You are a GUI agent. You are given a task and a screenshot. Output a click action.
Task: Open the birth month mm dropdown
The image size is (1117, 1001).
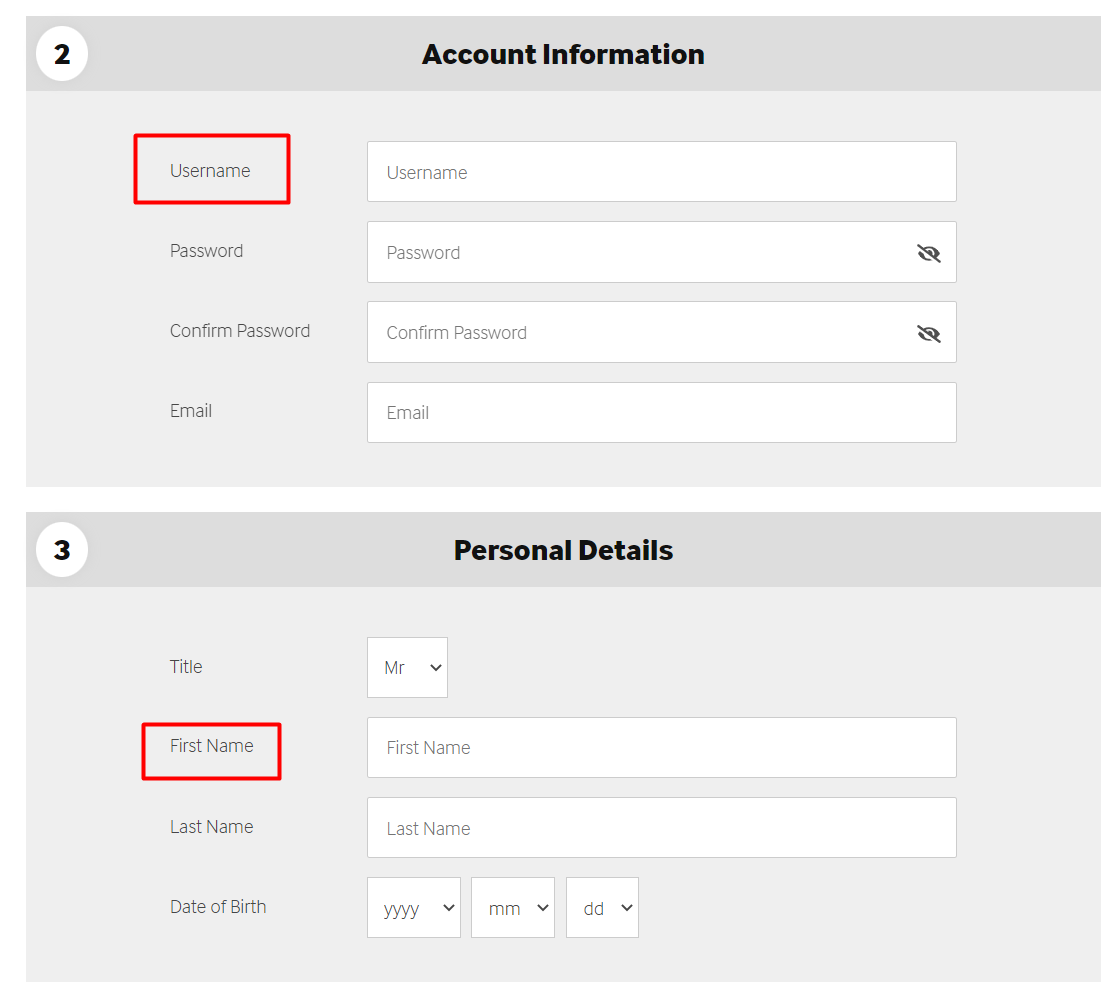pos(513,908)
